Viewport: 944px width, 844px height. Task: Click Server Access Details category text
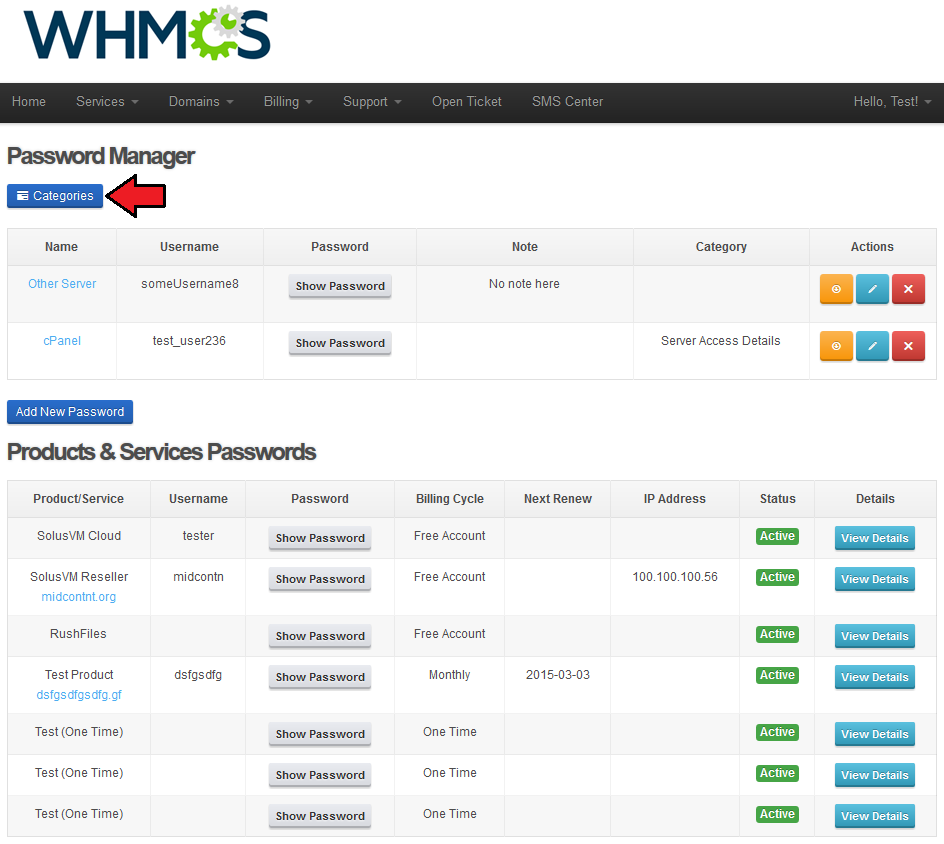721,341
